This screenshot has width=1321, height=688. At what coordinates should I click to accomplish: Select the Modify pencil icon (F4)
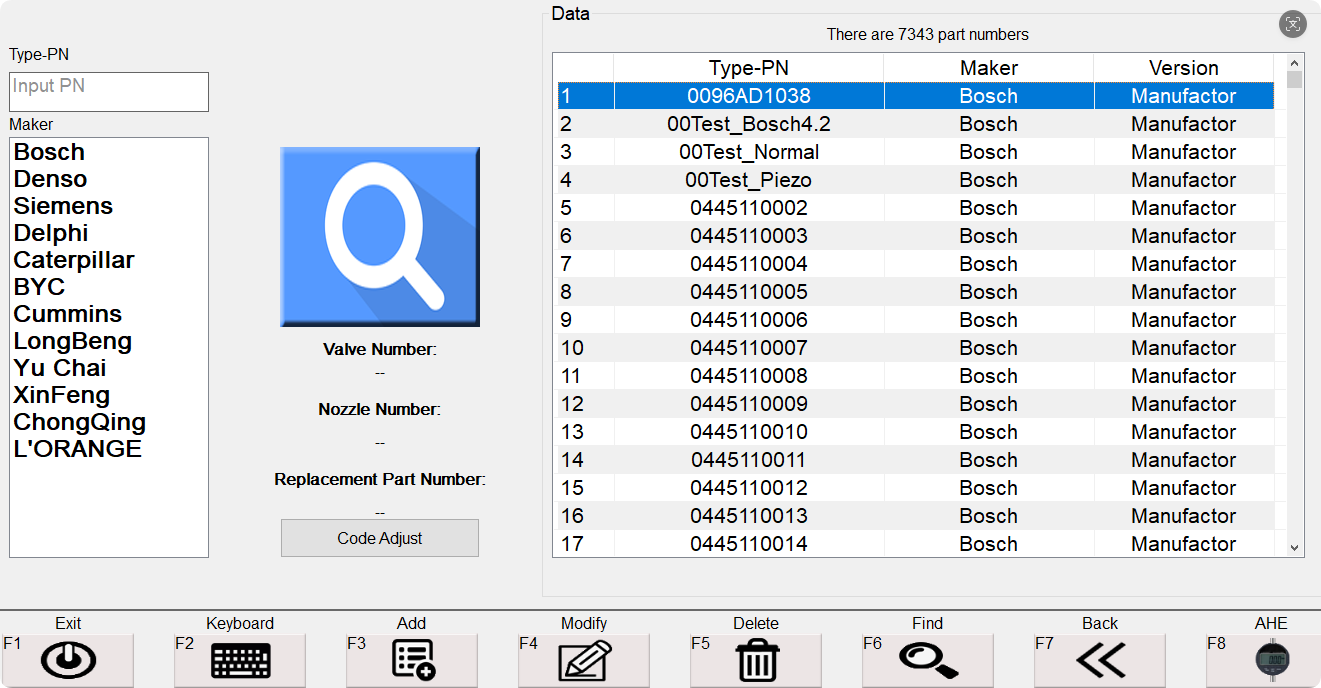[583, 660]
